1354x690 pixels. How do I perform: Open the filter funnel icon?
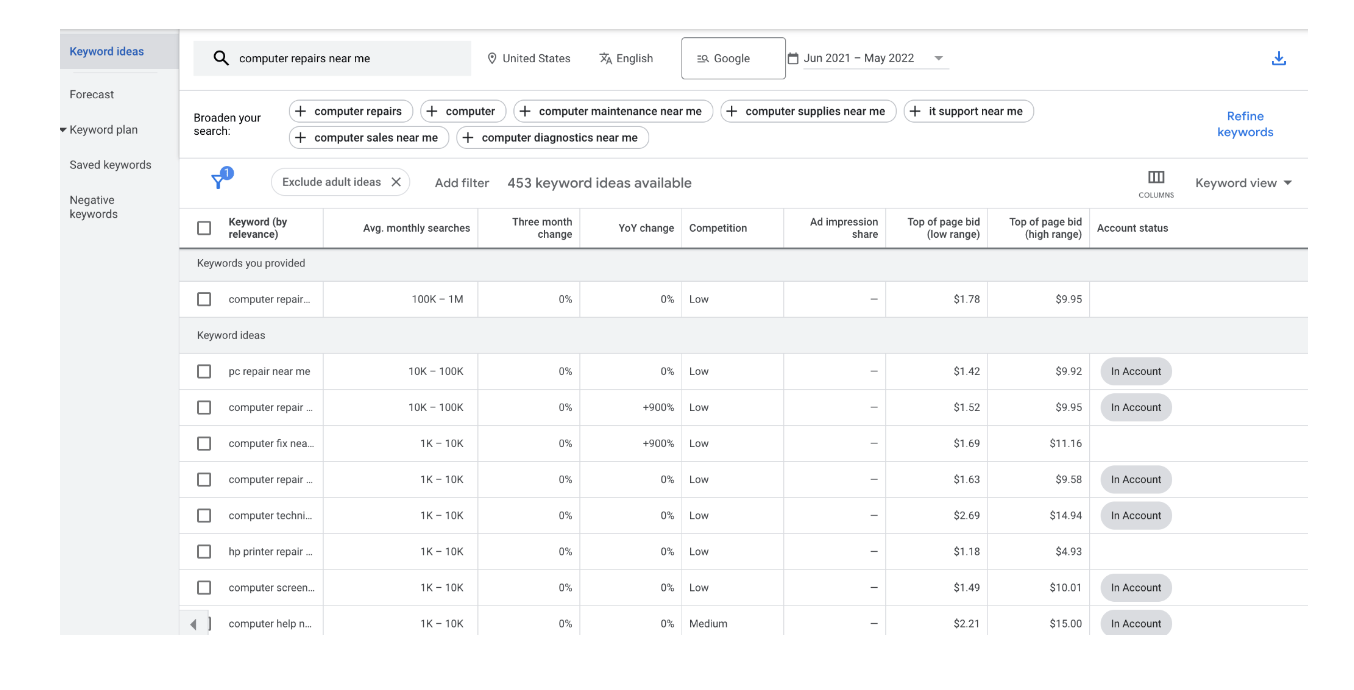coord(219,181)
